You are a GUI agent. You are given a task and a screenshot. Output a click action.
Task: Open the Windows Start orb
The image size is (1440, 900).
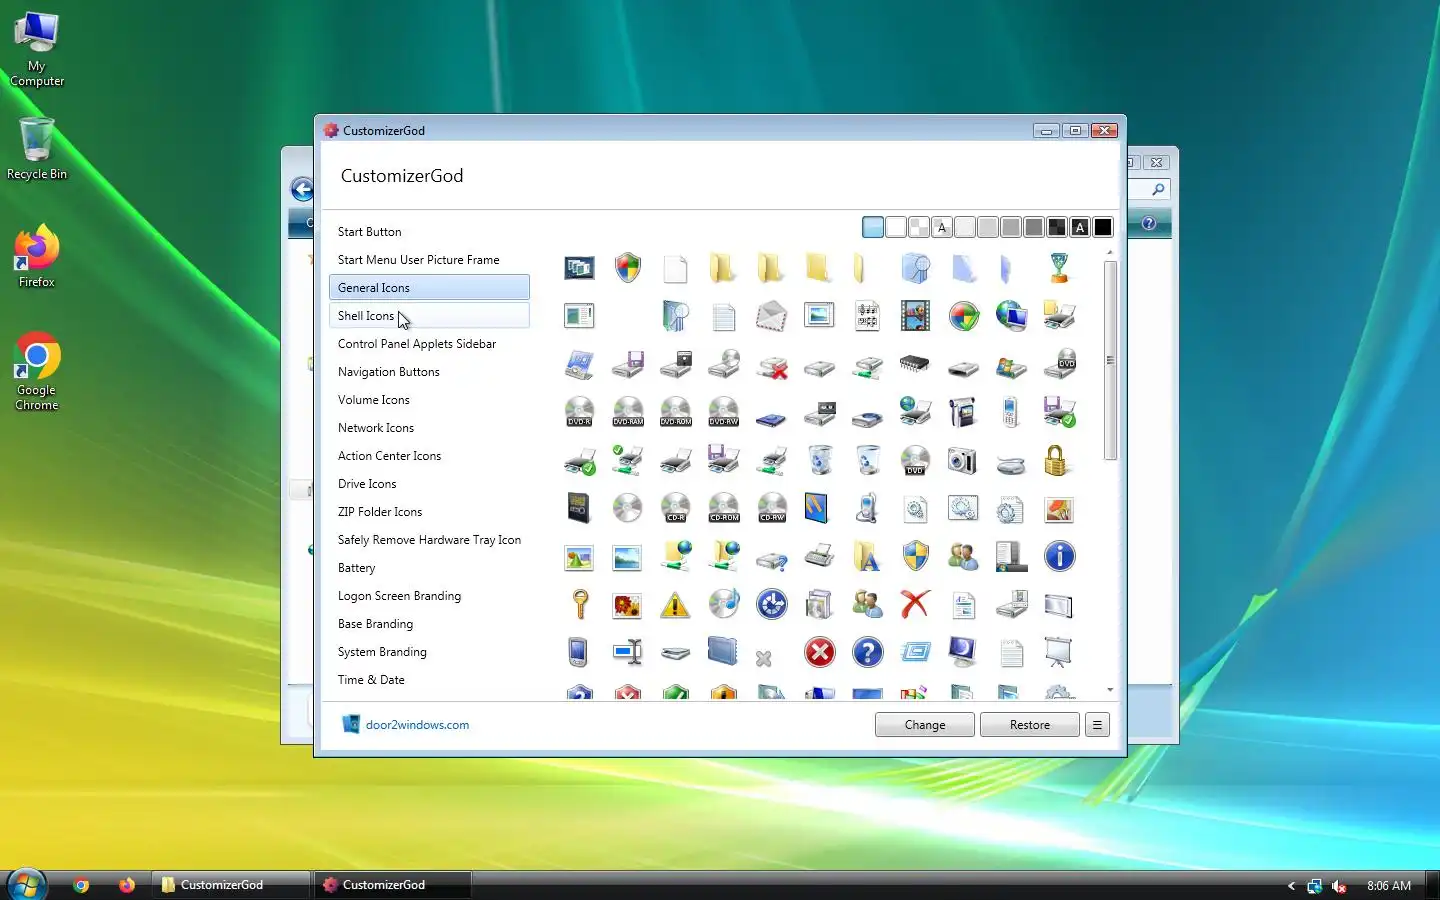pyautogui.click(x=27, y=885)
